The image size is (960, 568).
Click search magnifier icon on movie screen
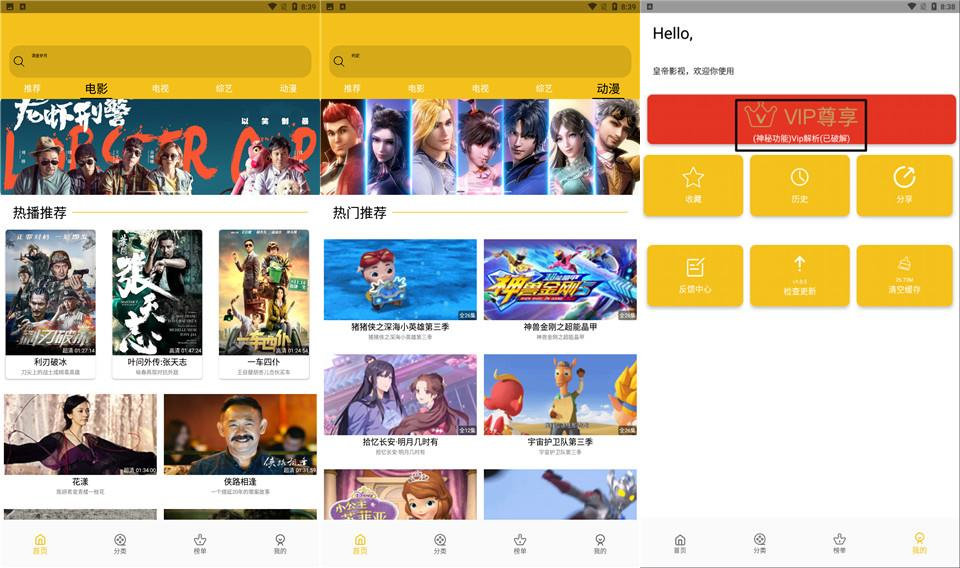pos(19,61)
